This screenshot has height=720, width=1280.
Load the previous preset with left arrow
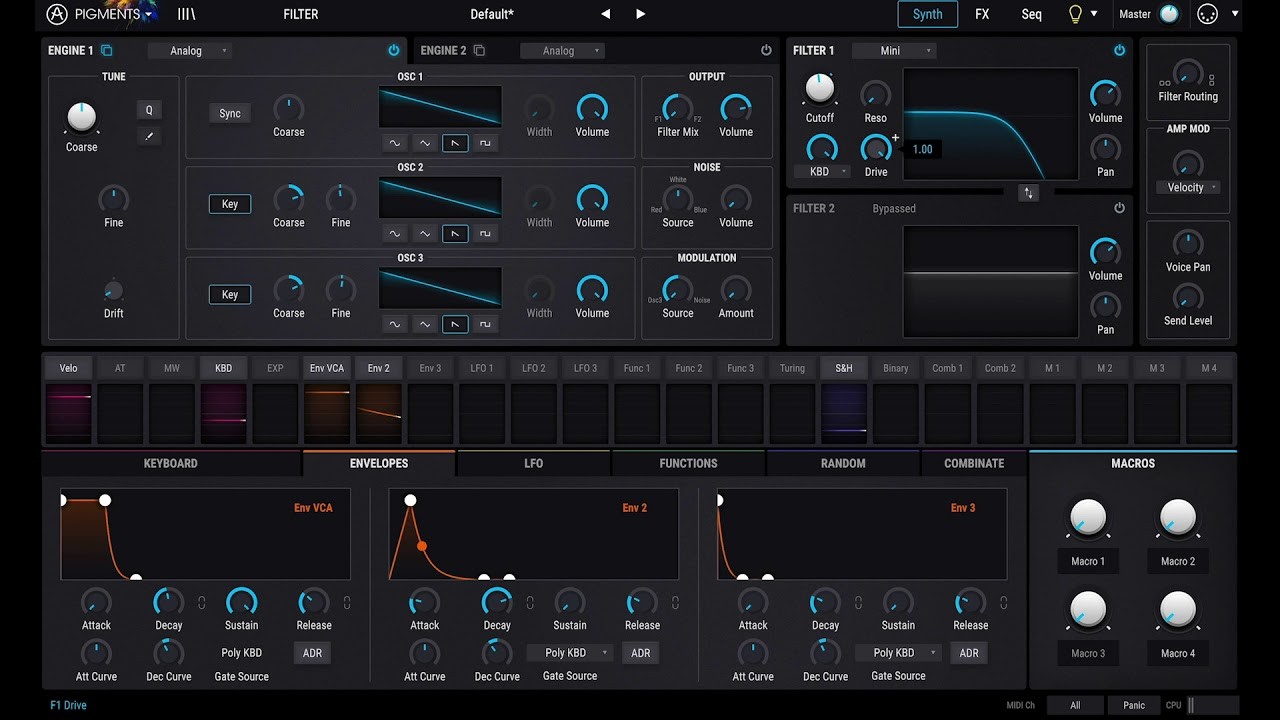(x=605, y=14)
